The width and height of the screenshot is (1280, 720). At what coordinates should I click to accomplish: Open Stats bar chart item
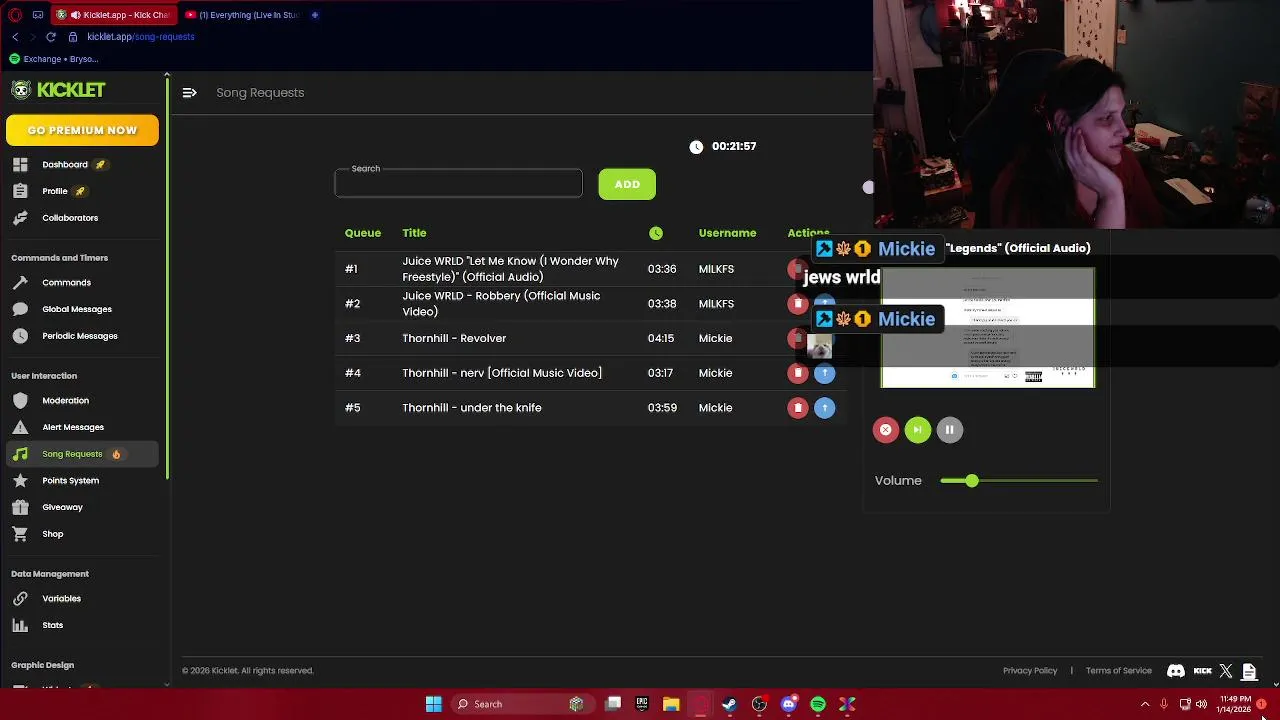tap(52, 626)
